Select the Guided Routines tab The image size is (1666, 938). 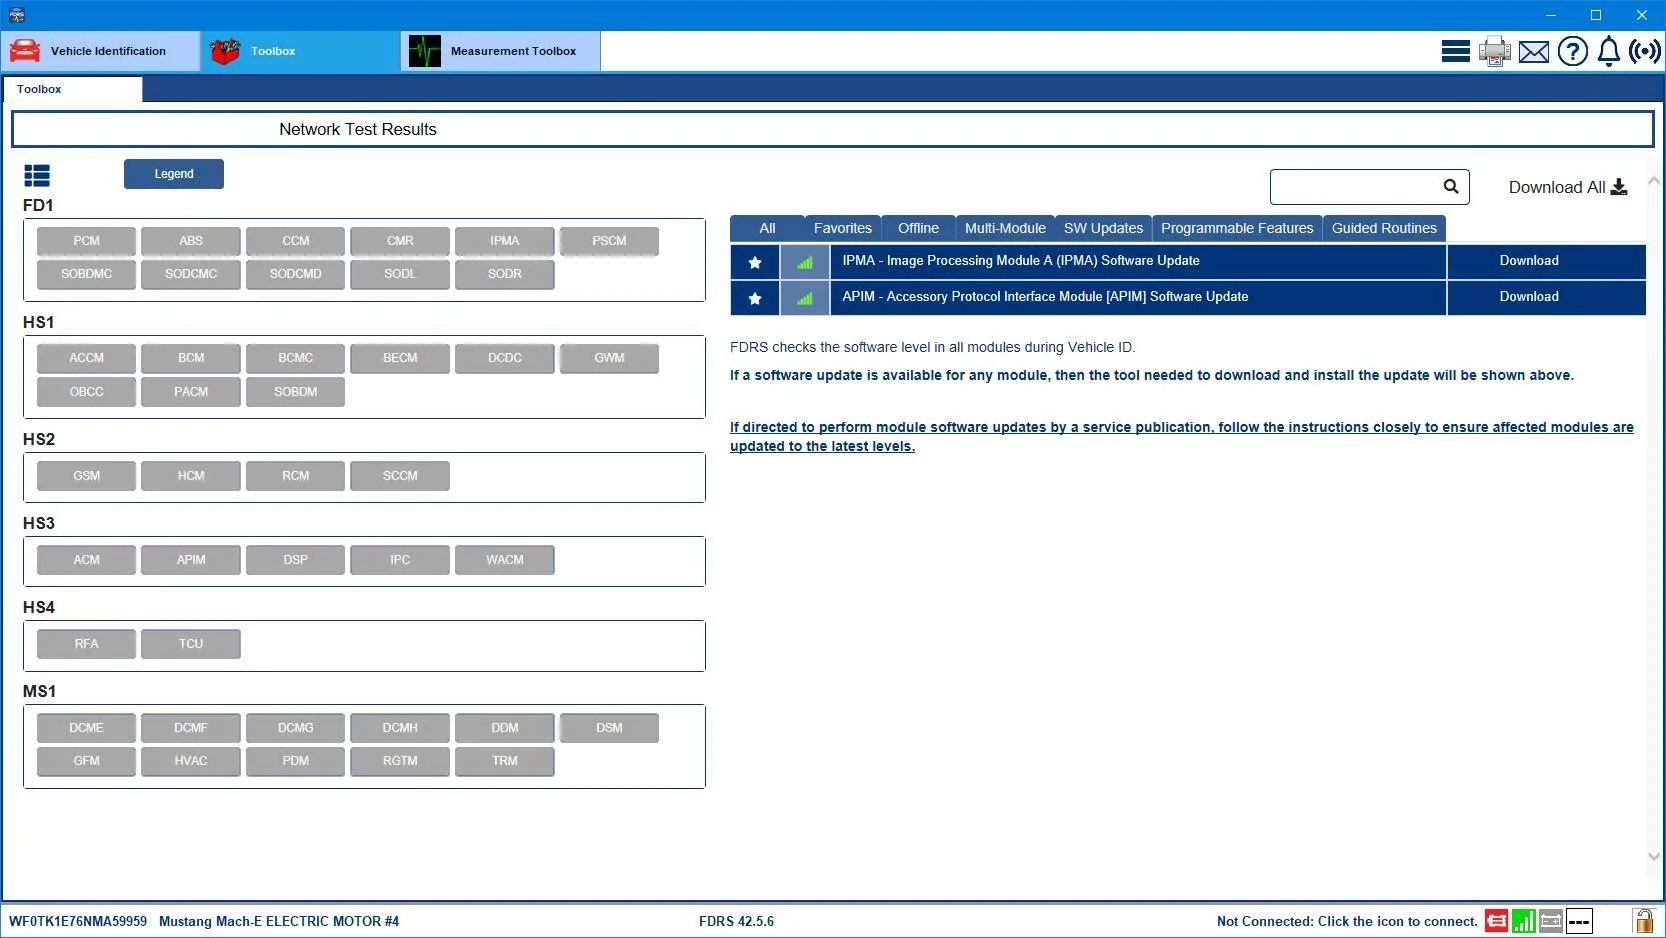1384,228
